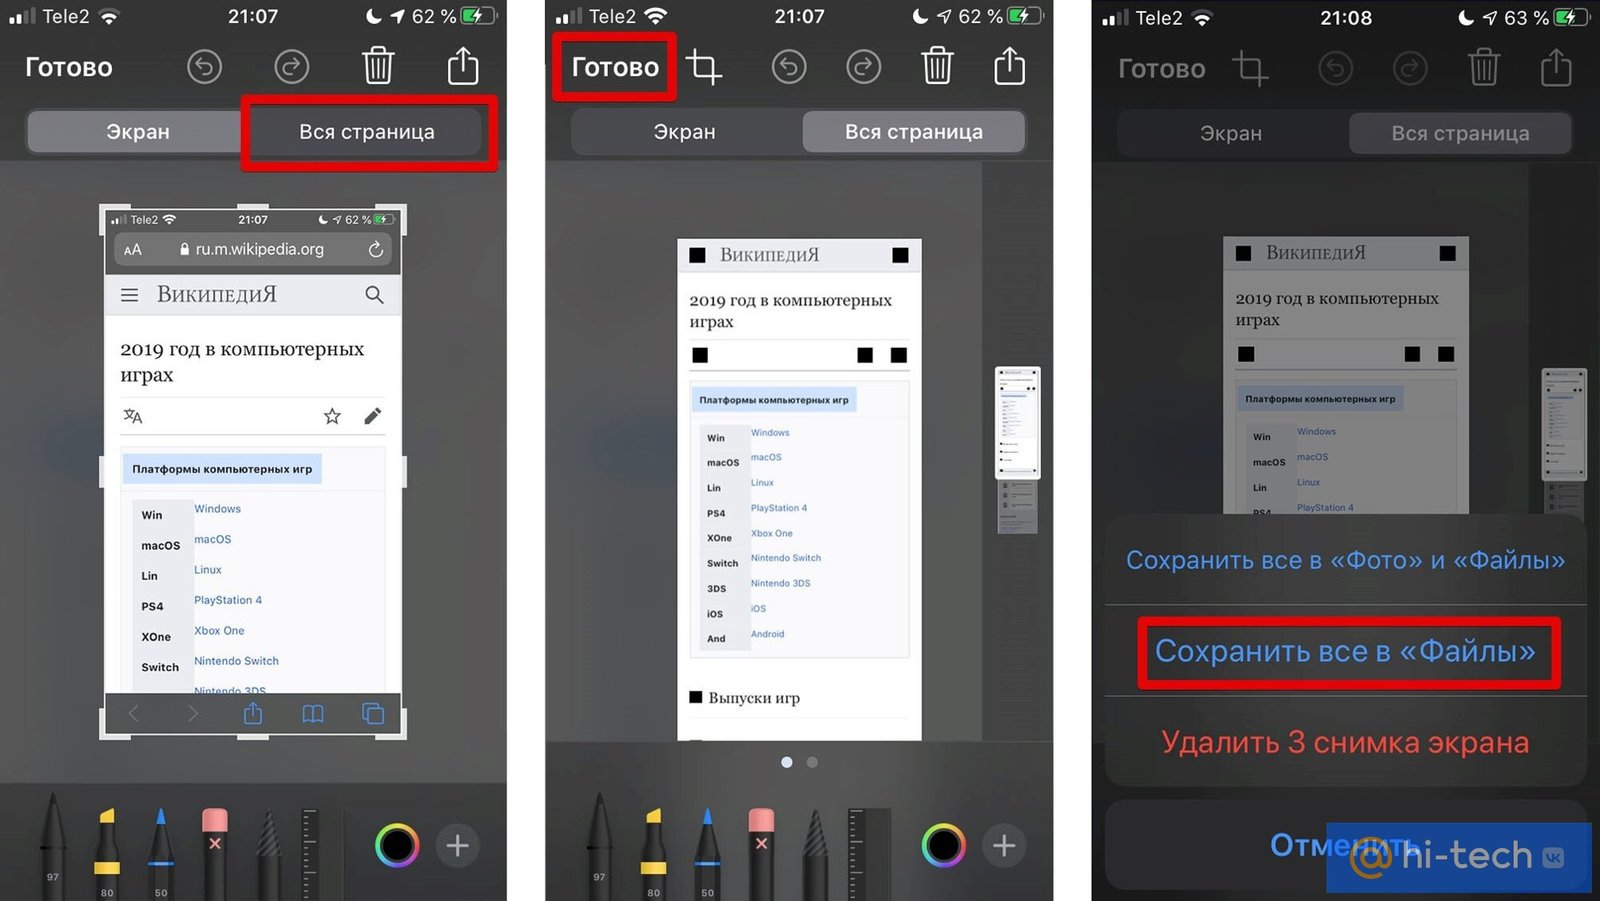Screen dimensions: 1600x901
Task: Tap redo arrow on the middle phone screen
Action: coord(864,67)
